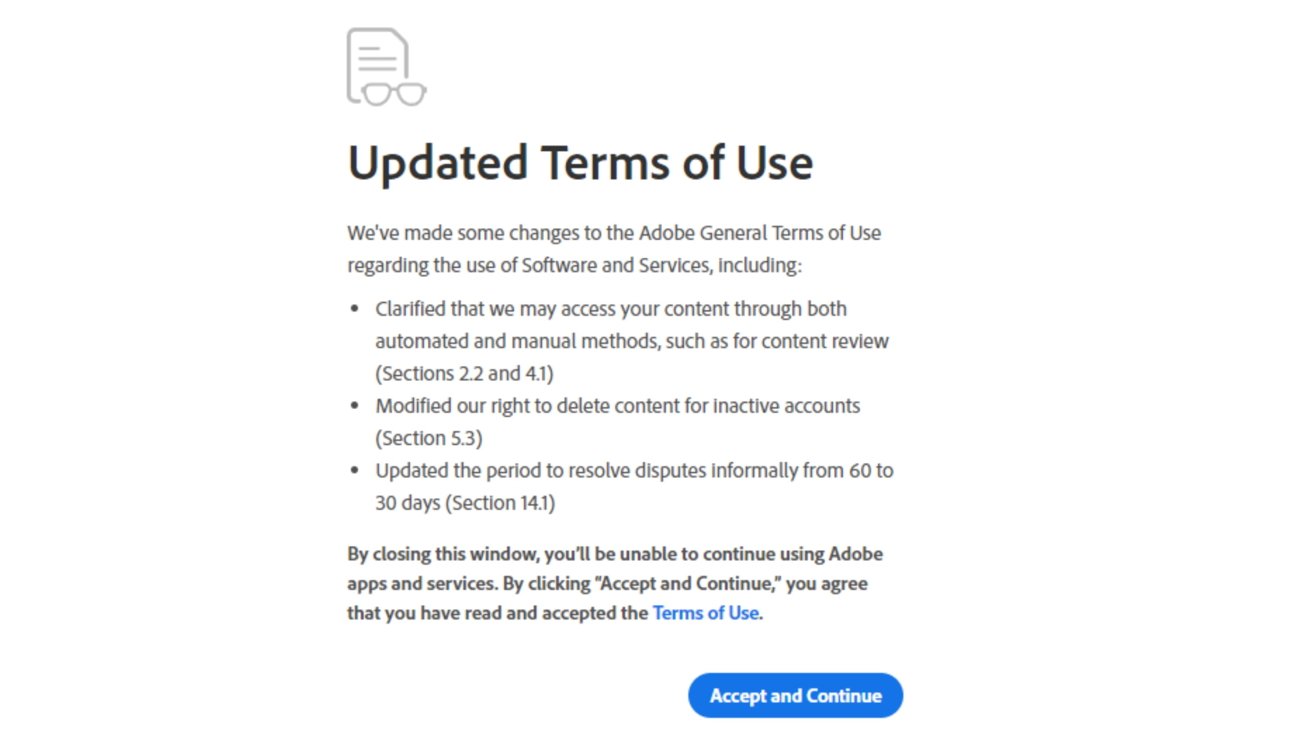Click the Section 5.3 reference text
This screenshot has width=1312, height=738.
coord(426,438)
